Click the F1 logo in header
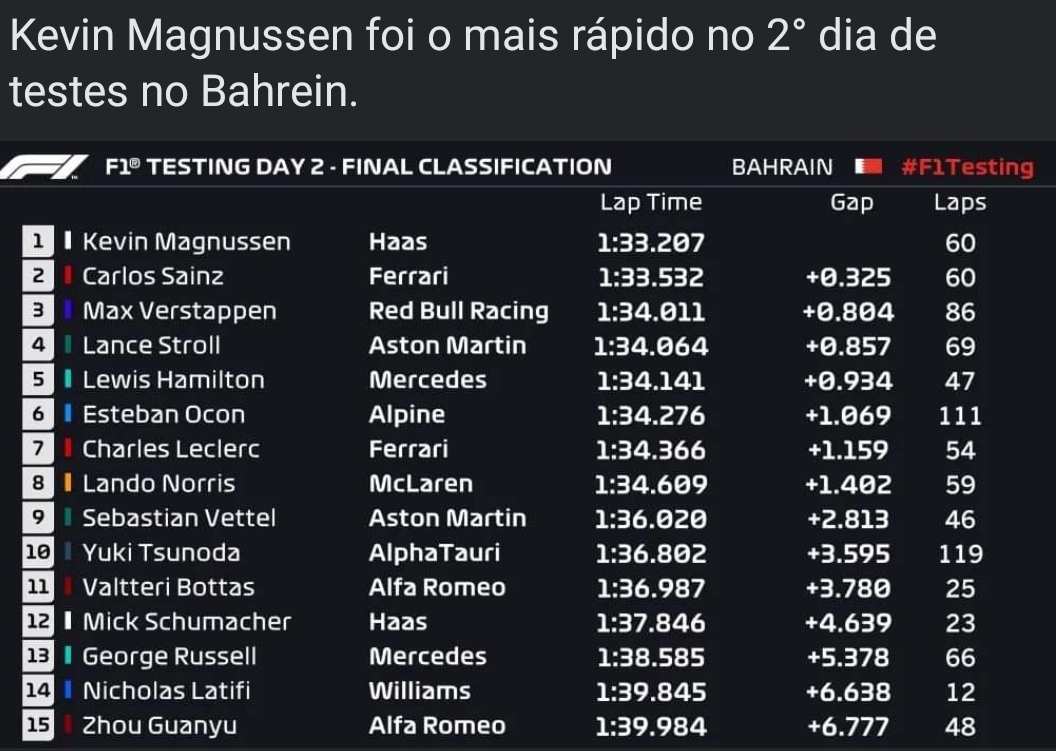The width and height of the screenshot is (1056, 751). (44, 167)
